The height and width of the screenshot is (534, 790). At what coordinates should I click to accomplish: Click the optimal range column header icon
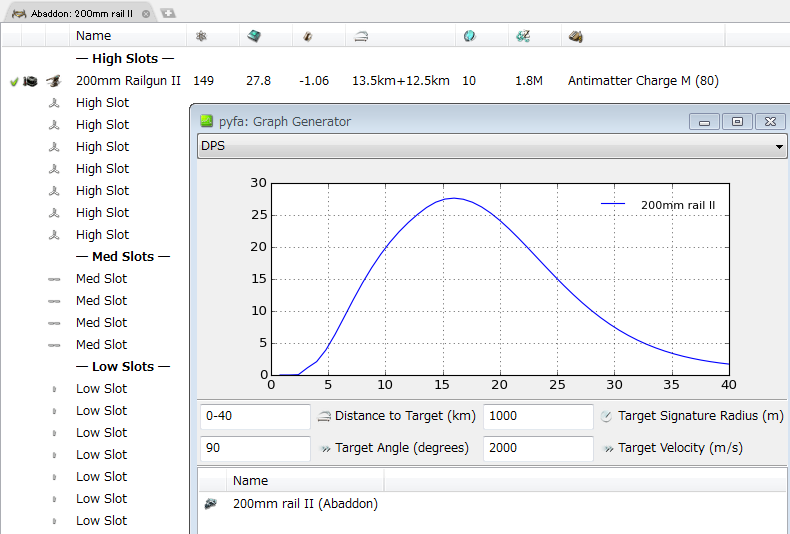coord(361,36)
